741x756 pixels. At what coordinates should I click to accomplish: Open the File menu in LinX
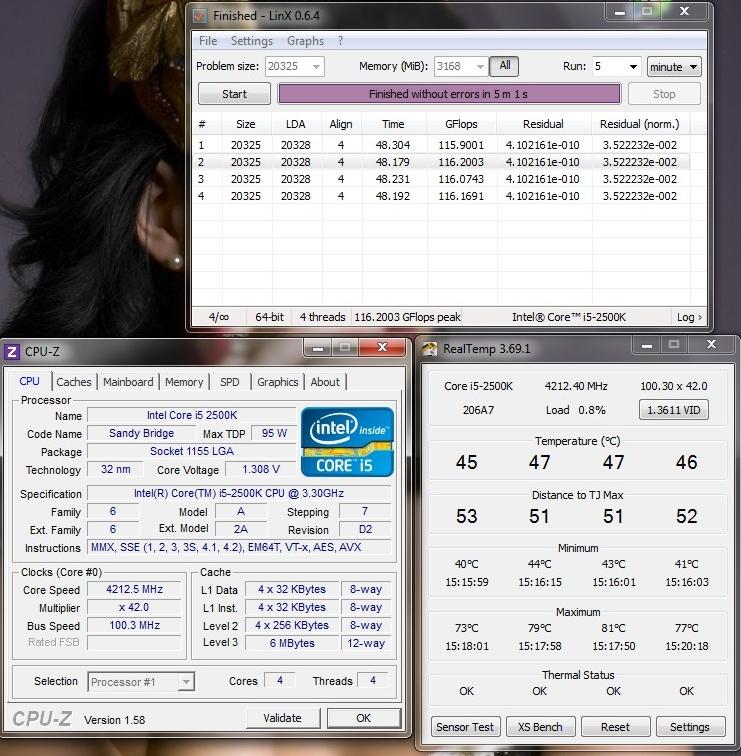pos(208,41)
